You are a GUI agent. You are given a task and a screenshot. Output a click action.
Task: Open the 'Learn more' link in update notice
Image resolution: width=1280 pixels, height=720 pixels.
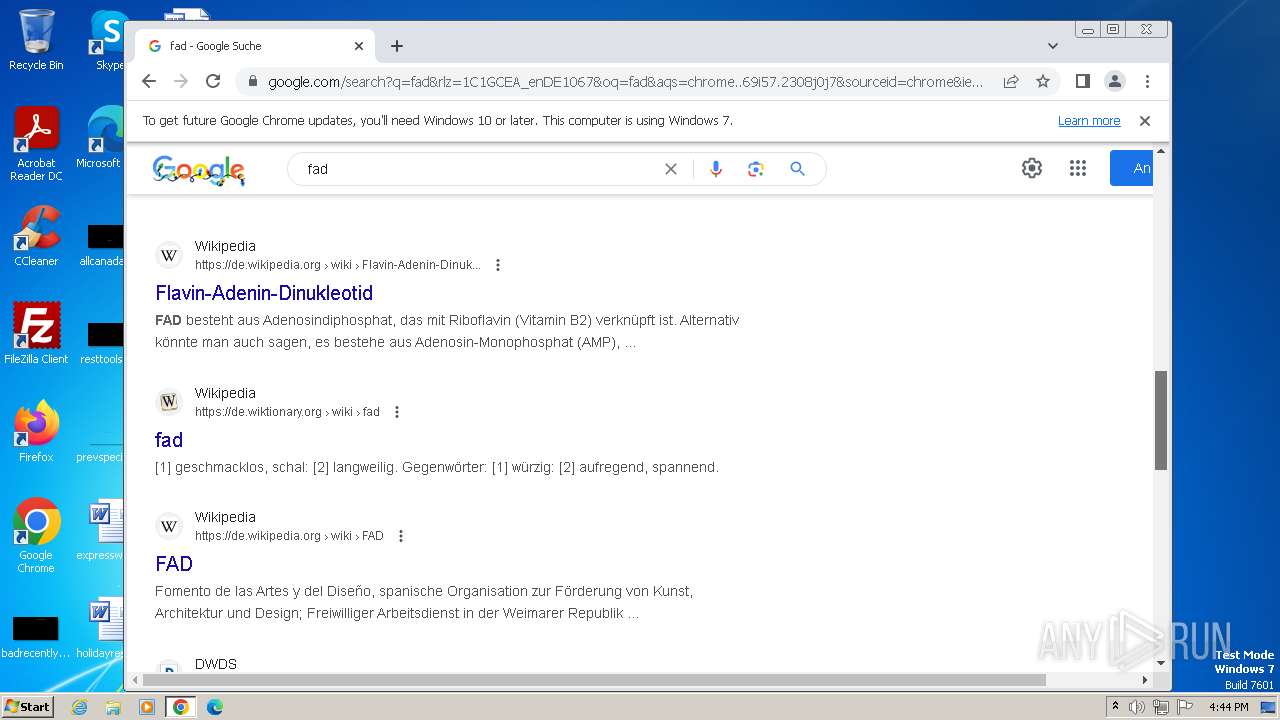[x=1089, y=121]
